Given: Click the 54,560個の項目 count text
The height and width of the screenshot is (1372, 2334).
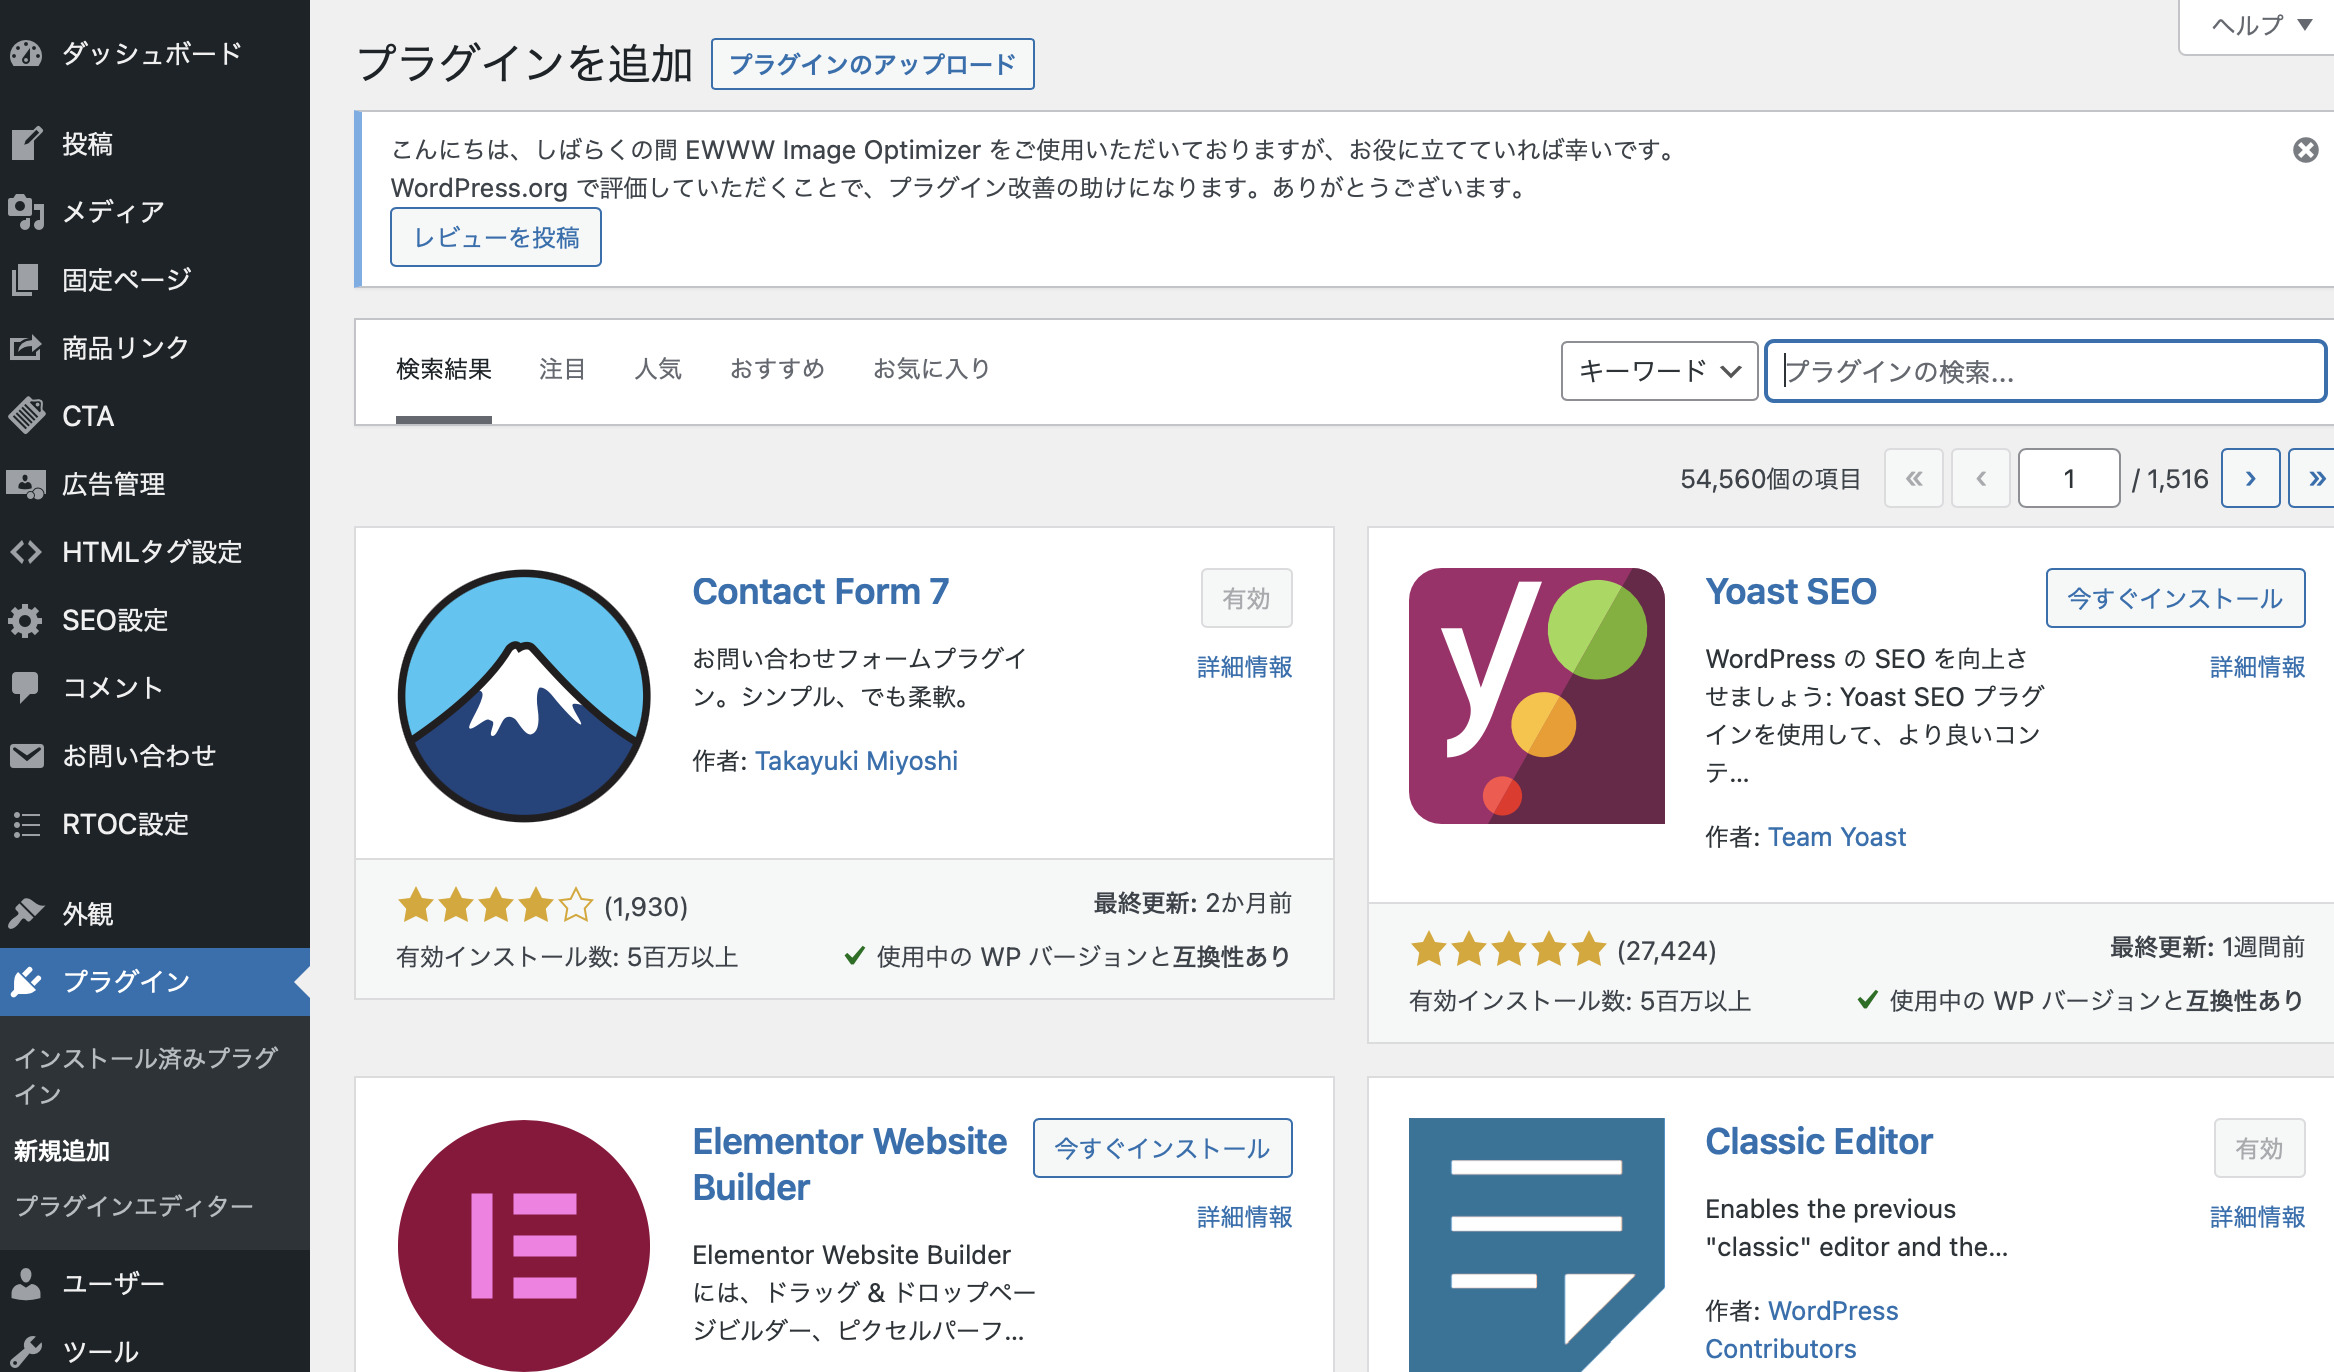Looking at the screenshot, I should 1770,479.
